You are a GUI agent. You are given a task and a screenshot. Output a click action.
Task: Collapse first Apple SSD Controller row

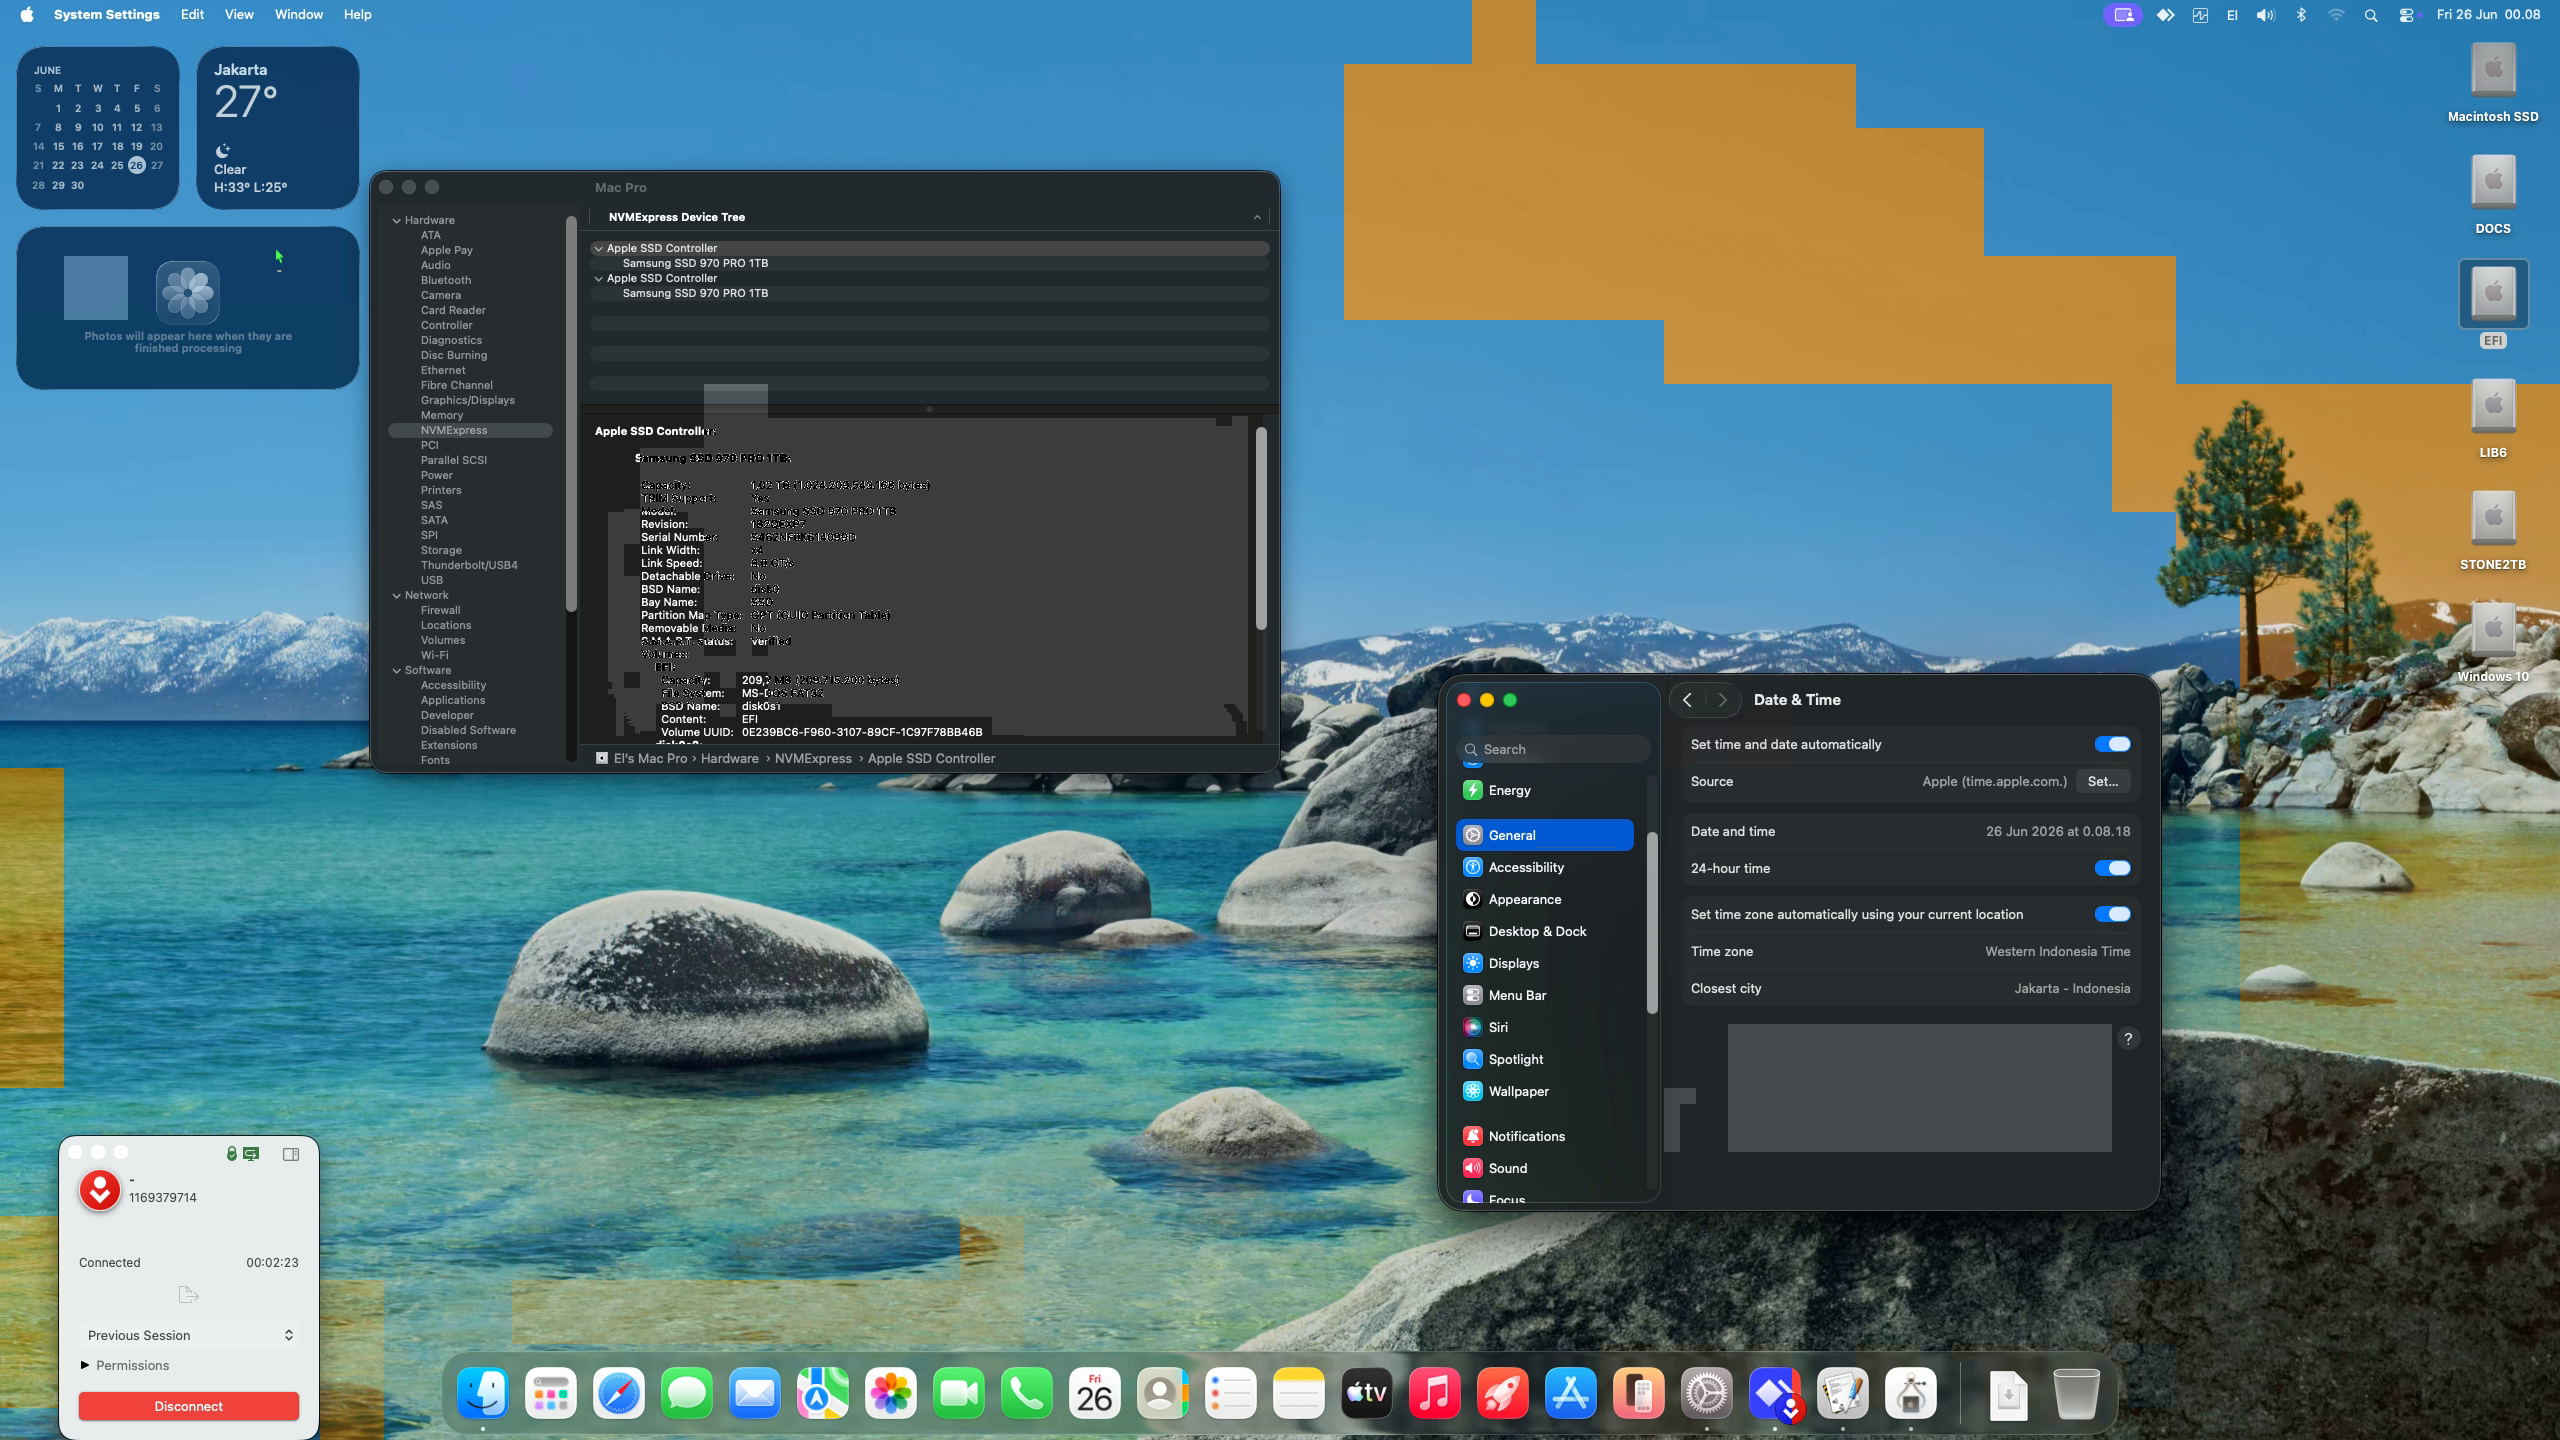pos(599,248)
